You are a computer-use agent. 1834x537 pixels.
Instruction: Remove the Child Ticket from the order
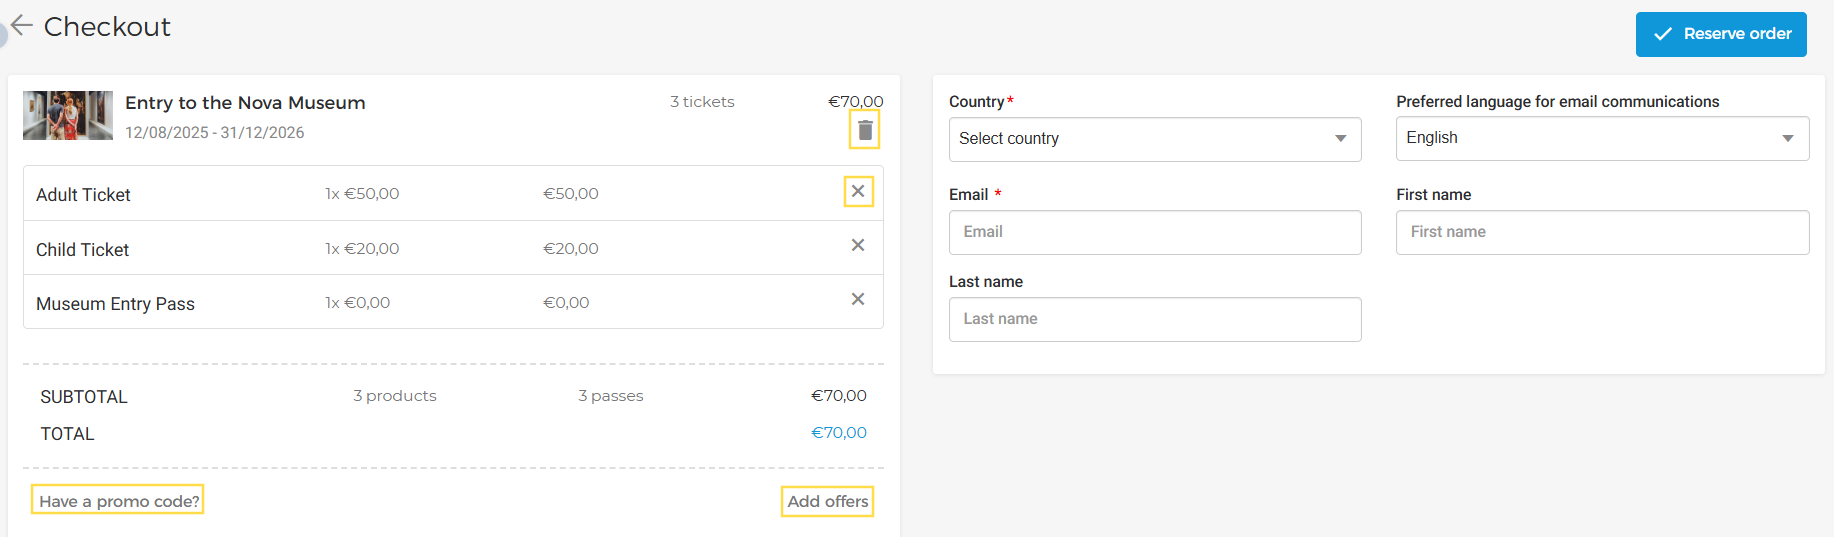[858, 245]
